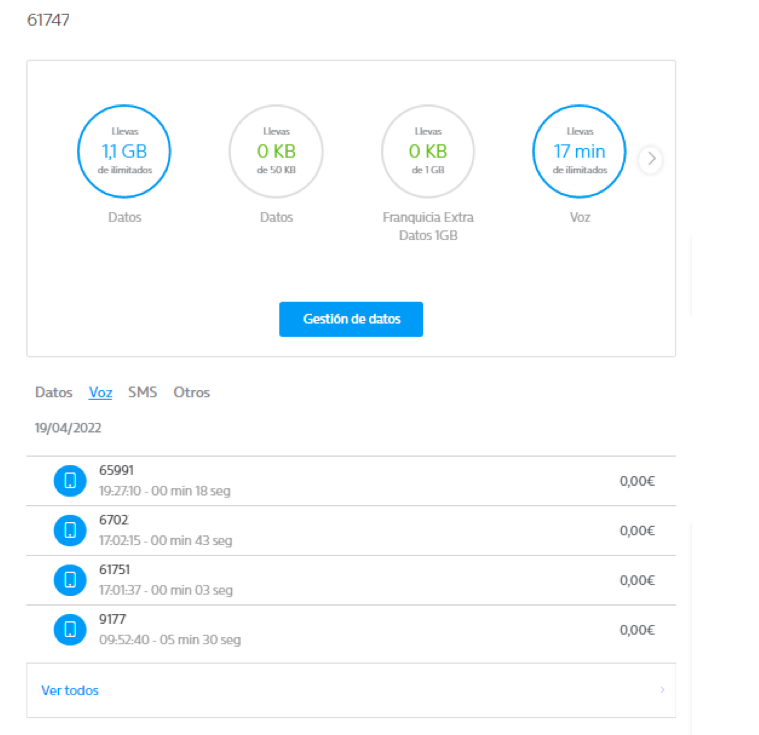Click the 1,1 GB unlimited data circle

pyautogui.click(x=124, y=152)
